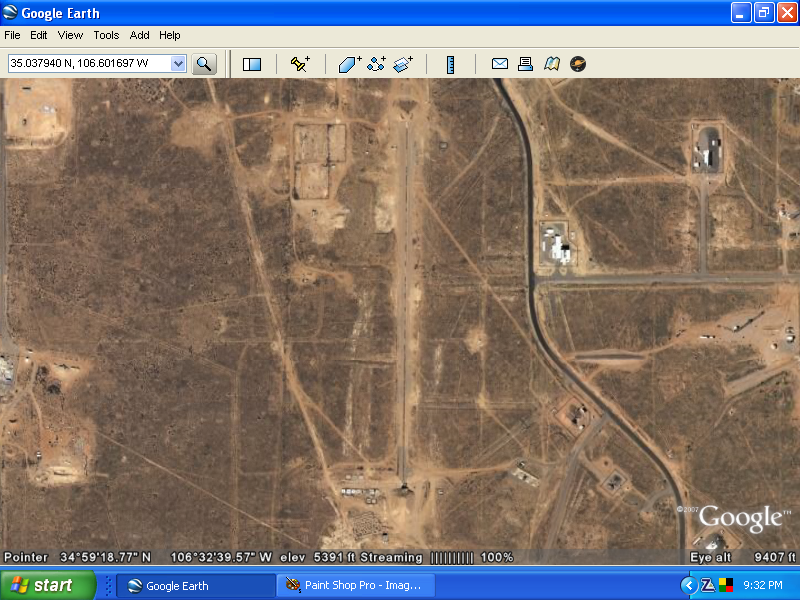This screenshot has height=600, width=800.
Task: Click the magnifier search button
Action: tap(204, 64)
